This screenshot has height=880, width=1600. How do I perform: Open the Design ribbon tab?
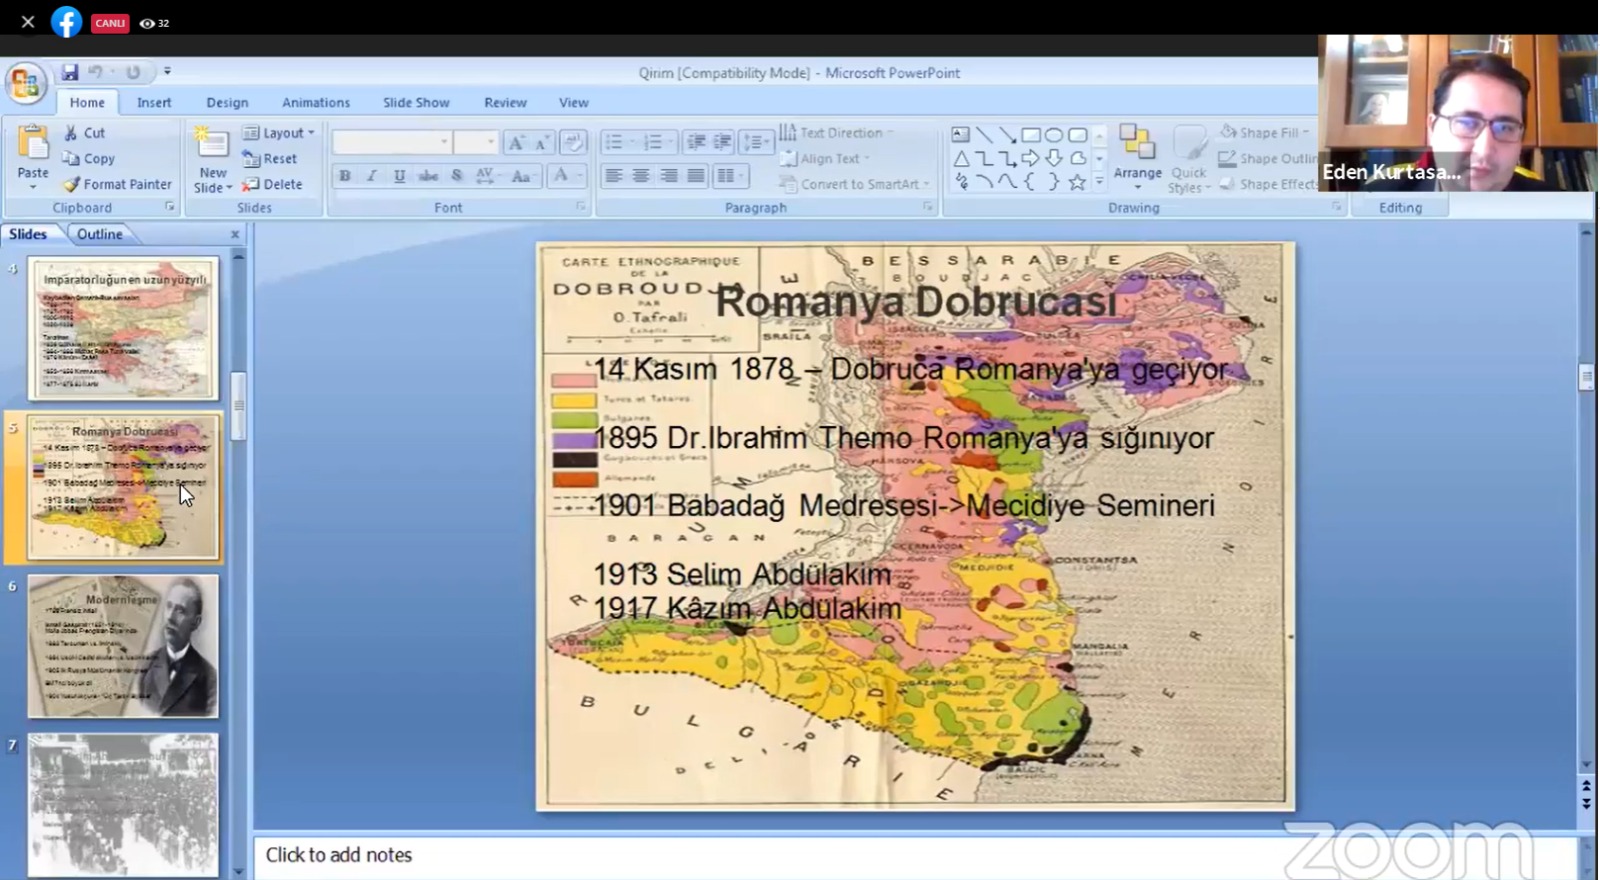pos(227,102)
